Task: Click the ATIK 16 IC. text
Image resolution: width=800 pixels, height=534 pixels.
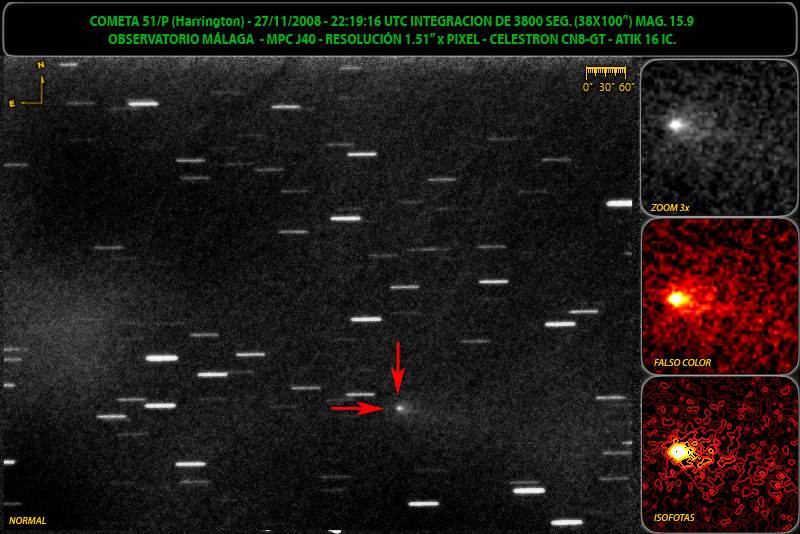Action: tap(645, 39)
